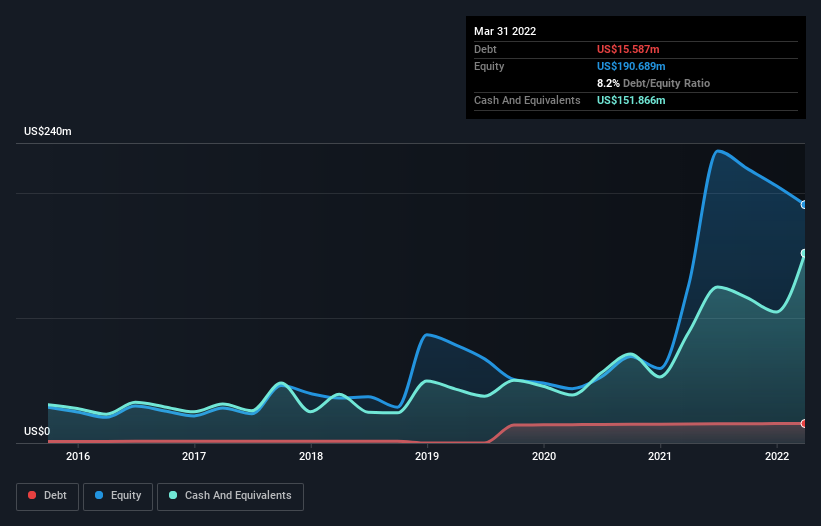The height and width of the screenshot is (526, 821).
Task: Click the 2019 axis label
Action: point(427,456)
